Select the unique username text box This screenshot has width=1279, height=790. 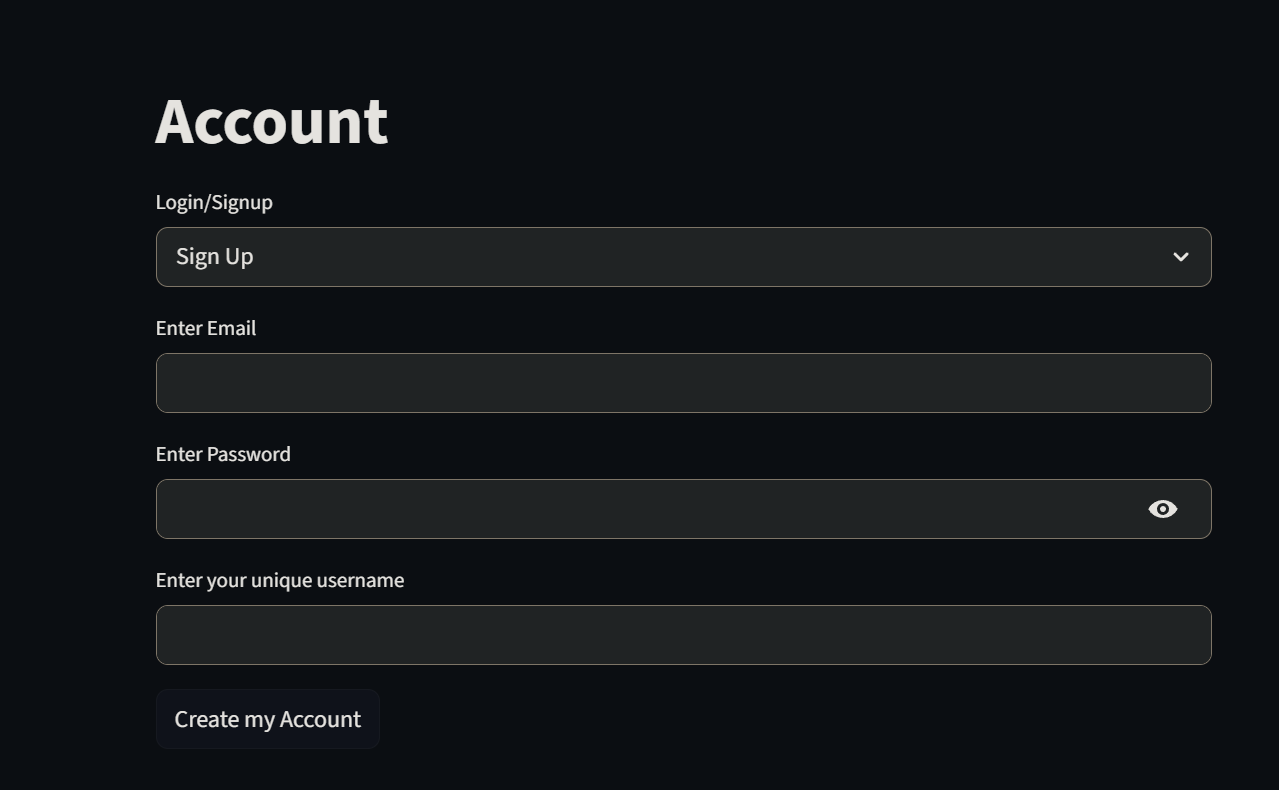(683, 635)
